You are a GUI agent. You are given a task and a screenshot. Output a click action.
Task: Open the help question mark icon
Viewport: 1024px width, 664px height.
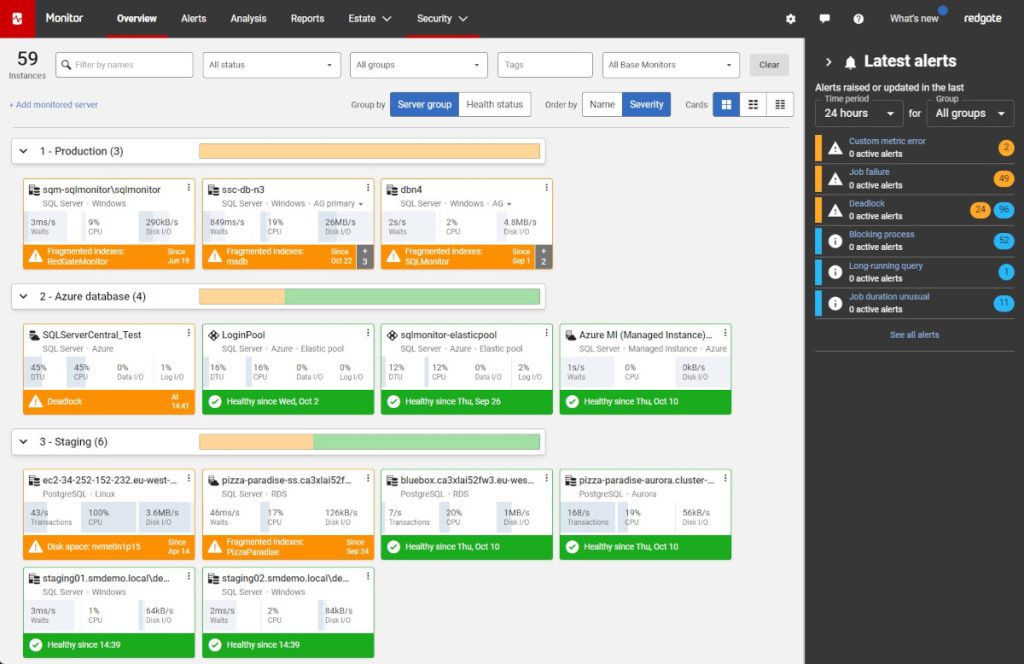858,18
